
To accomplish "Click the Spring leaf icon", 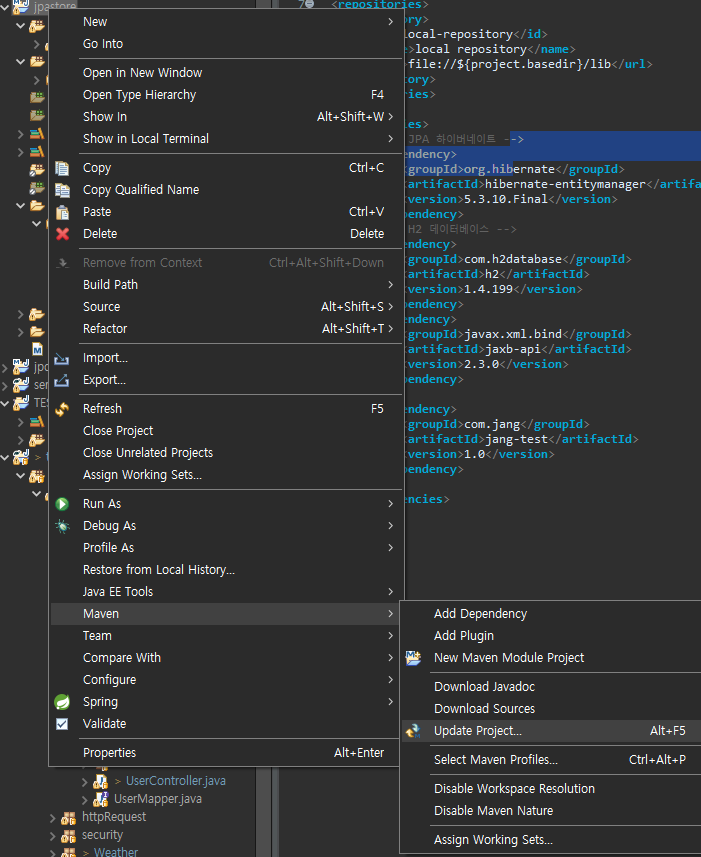I will tap(62, 702).
